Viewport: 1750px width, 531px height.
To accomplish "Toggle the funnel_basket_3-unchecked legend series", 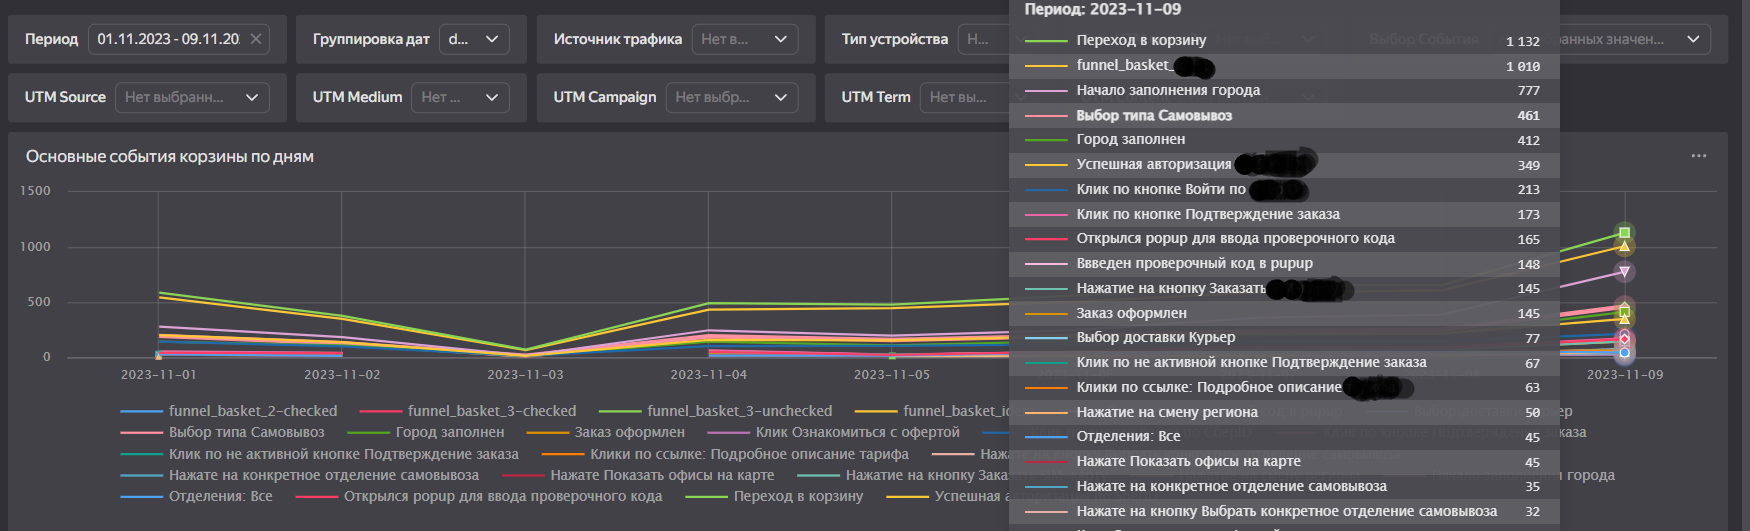I will (x=715, y=411).
